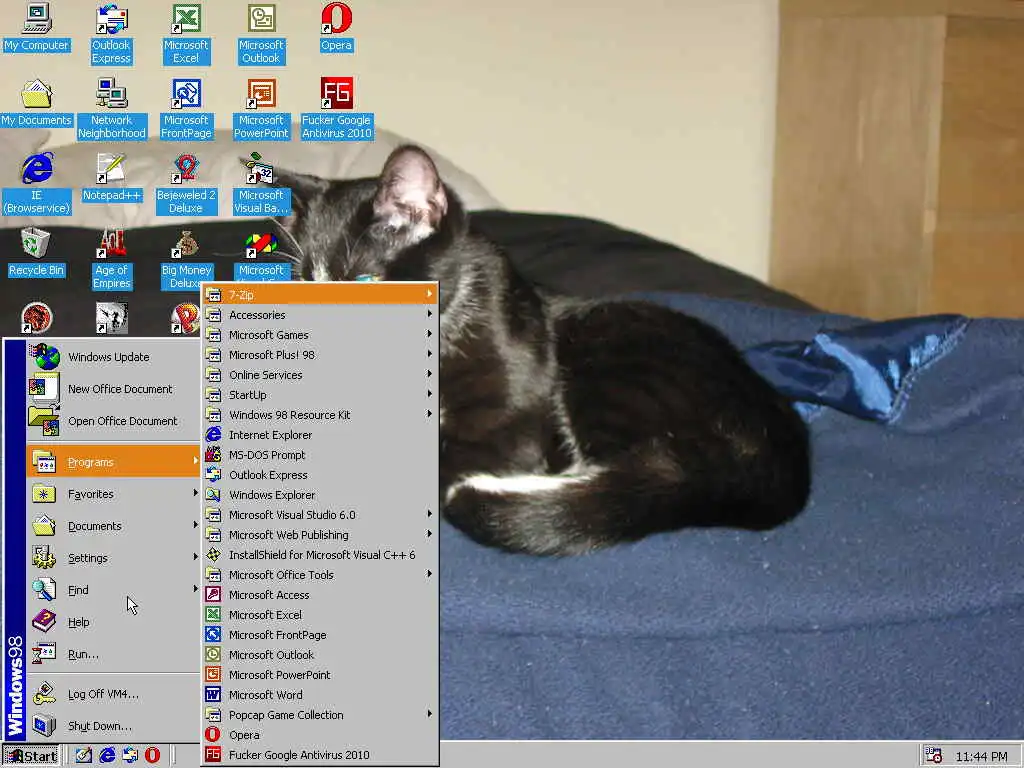Open Microsoft Visual Basic desktop shortcut

261,183
